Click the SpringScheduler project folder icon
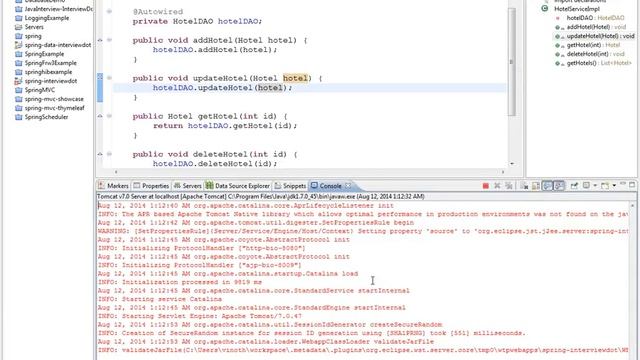This screenshot has height=360, width=640. tap(18, 117)
